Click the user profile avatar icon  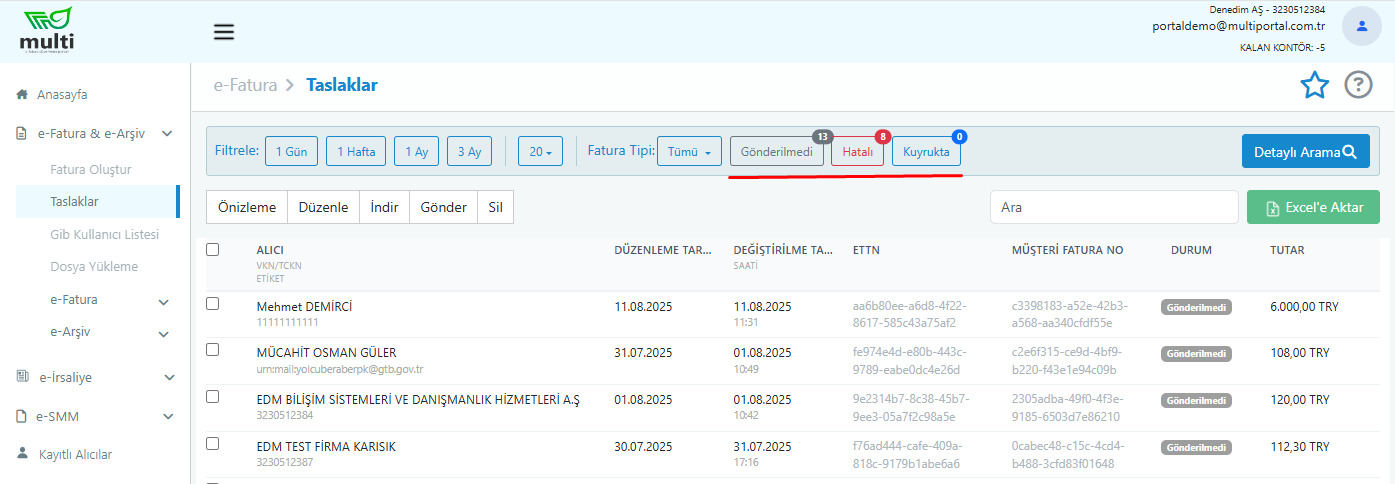[x=1361, y=26]
